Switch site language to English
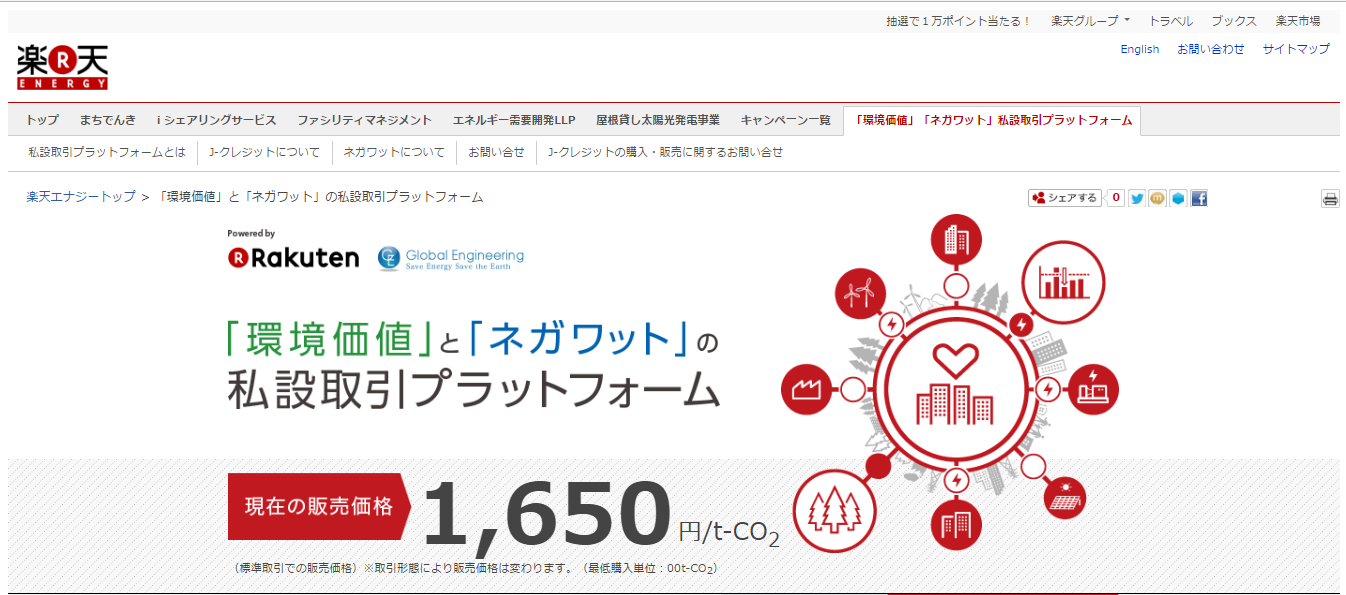The height and width of the screenshot is (595, 1346). (1140, 49)
